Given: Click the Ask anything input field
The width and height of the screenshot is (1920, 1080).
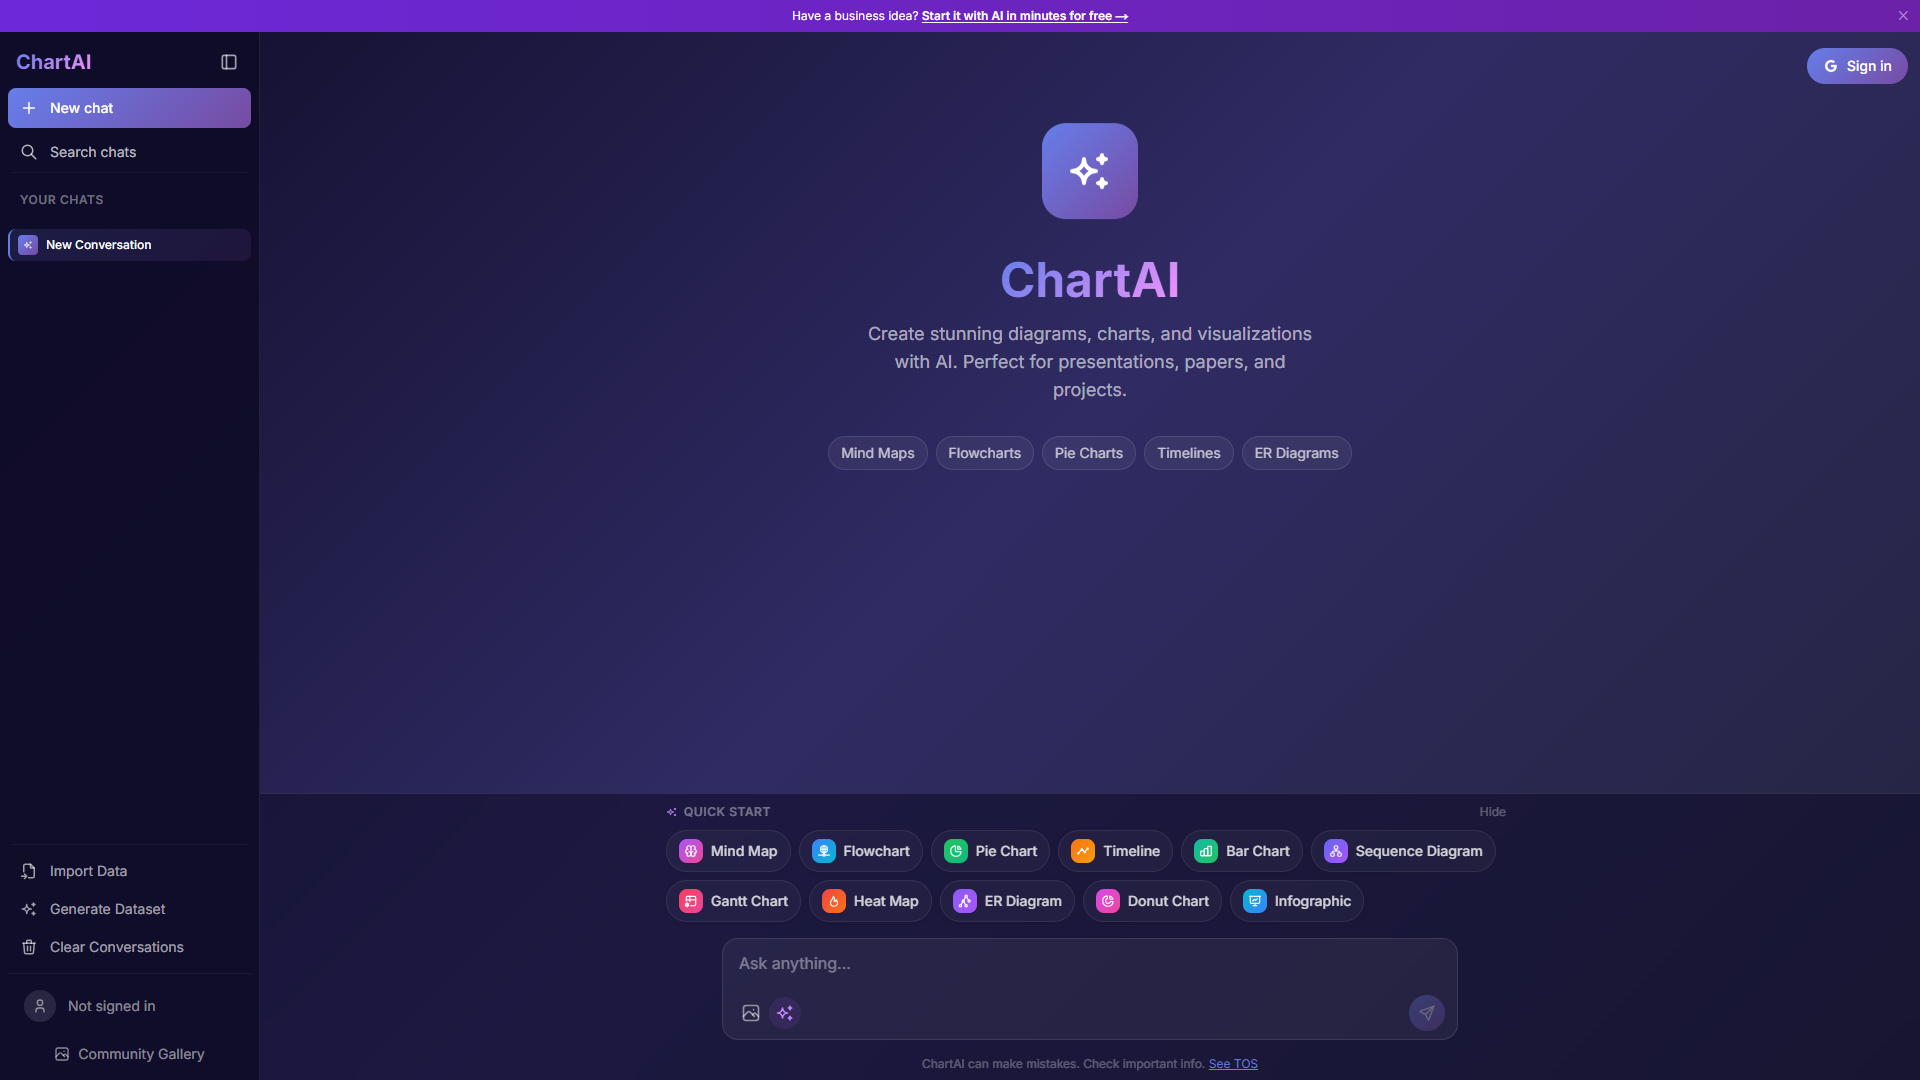Looking at the screenshot, I should (x=1090, y=964).
